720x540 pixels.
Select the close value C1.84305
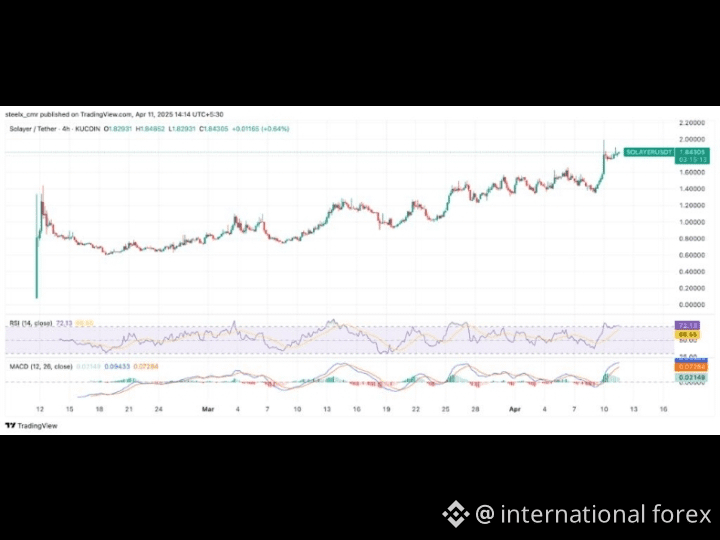pyautogui.click(x=214, y=129)
